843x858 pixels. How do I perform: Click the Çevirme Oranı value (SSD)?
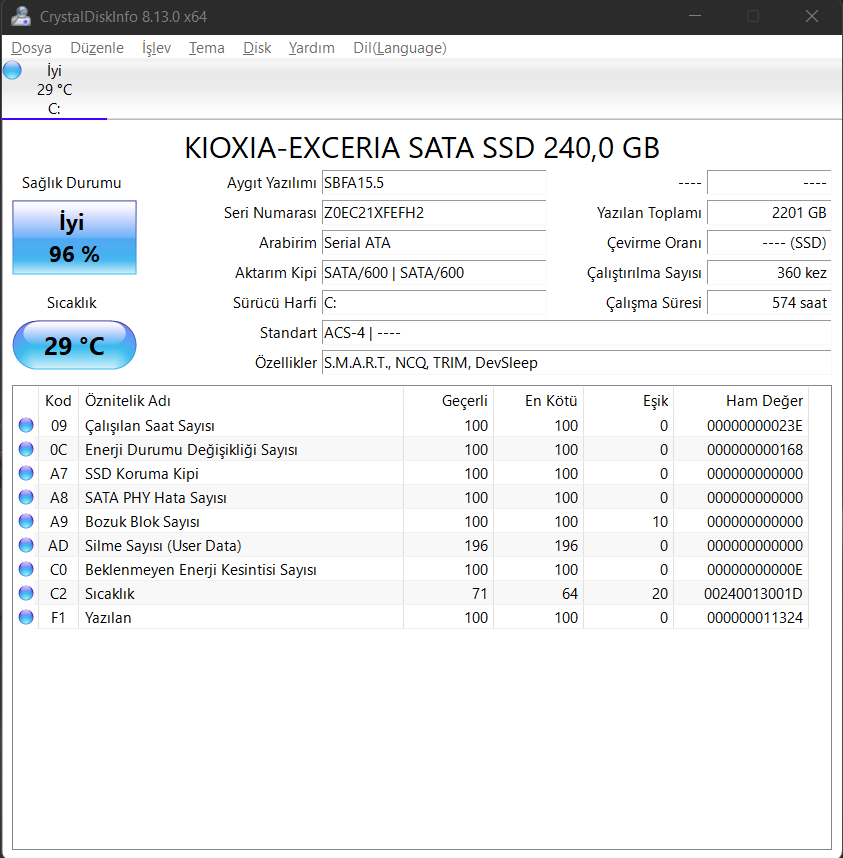coord(769,243)
